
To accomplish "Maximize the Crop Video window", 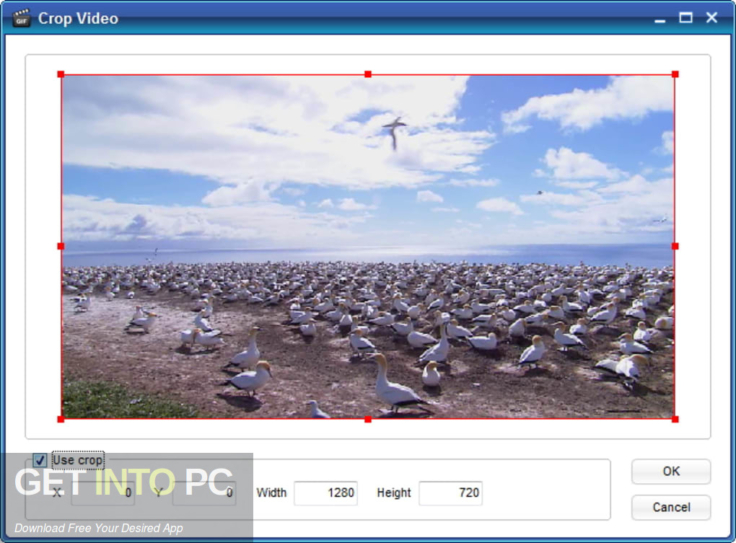I will [x=686, y=18].
